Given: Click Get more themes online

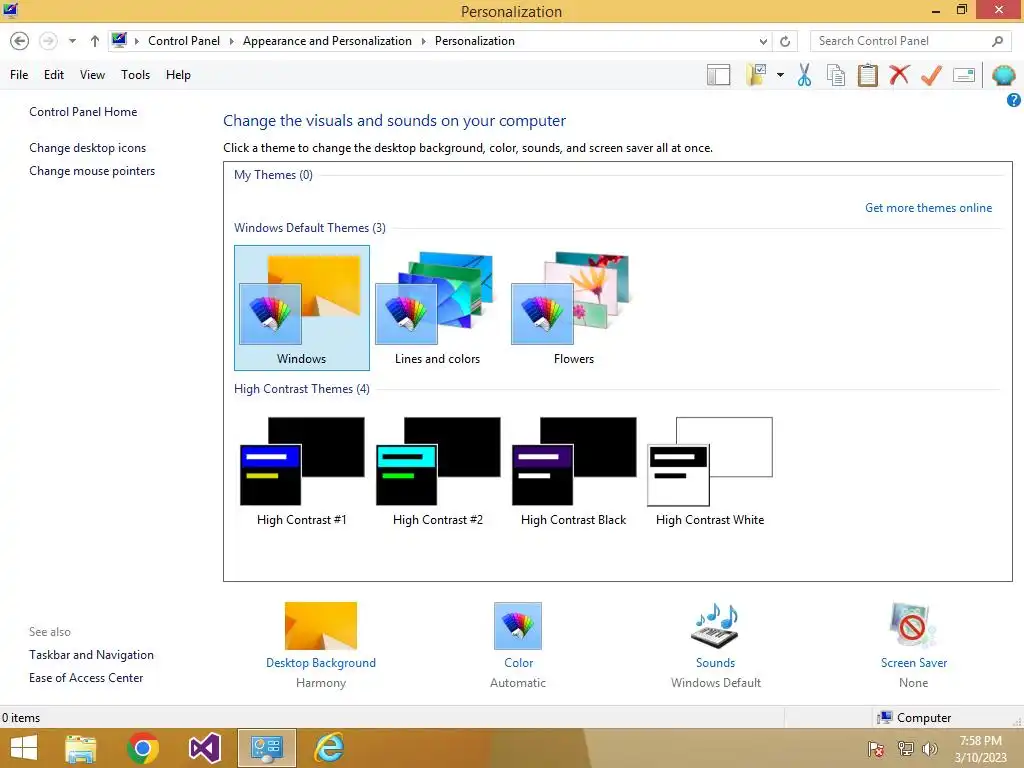Looking at the screenshot, I should pos(928,208).
